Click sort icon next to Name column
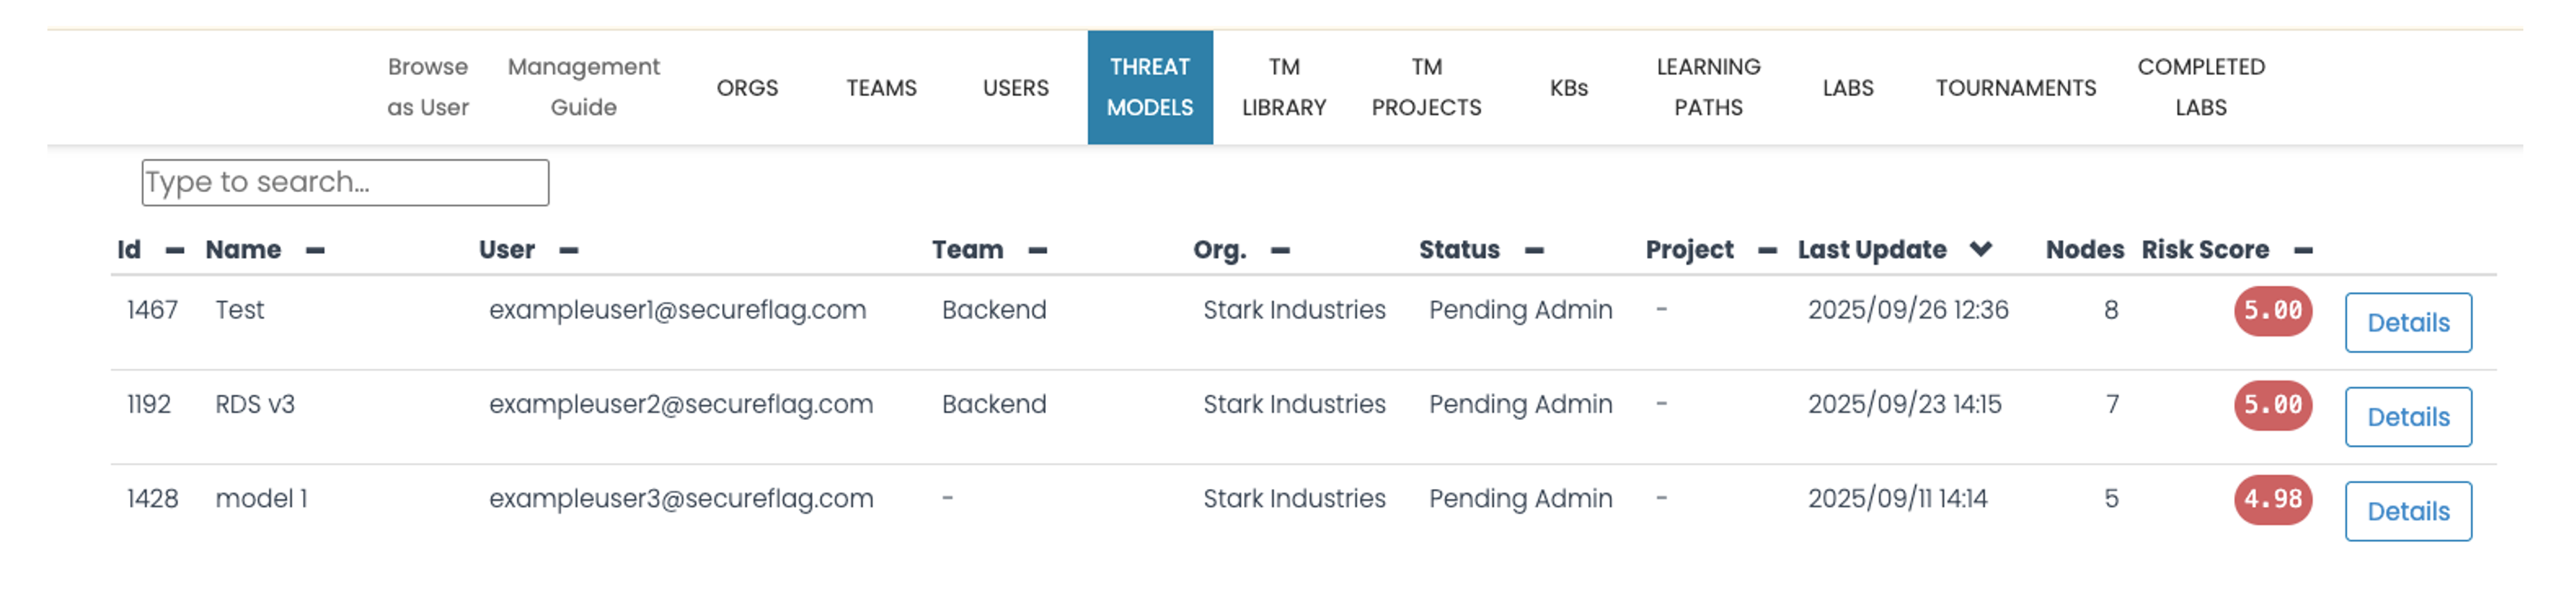The width and height of the screenshot is (2576, 596). click(315, 250)
